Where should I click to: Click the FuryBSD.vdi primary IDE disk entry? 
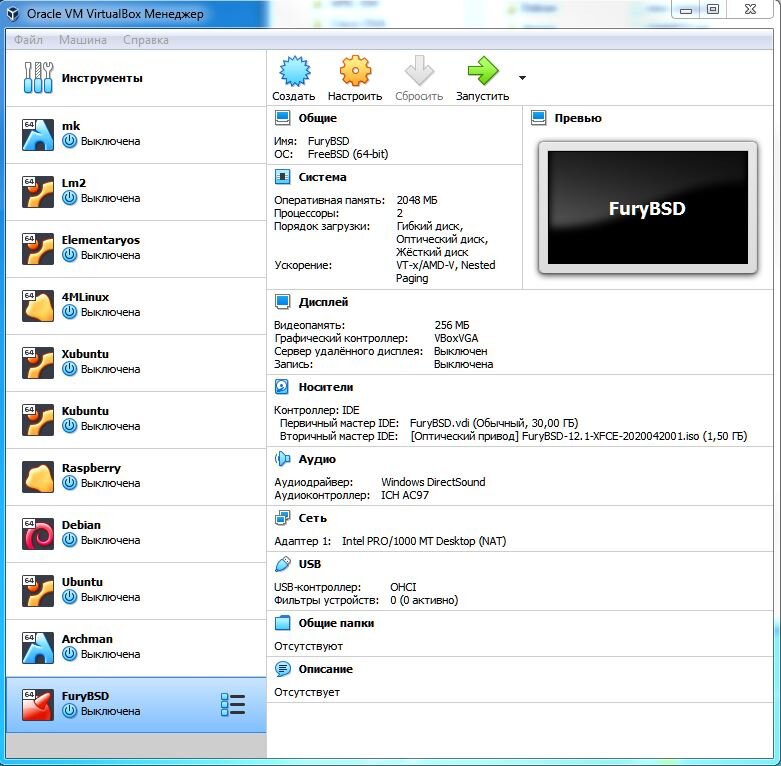tap(494, 423)
